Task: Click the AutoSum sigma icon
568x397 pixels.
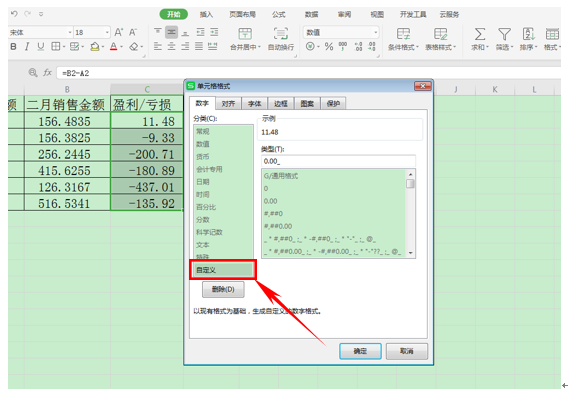Action: click(x=480, y=34)
